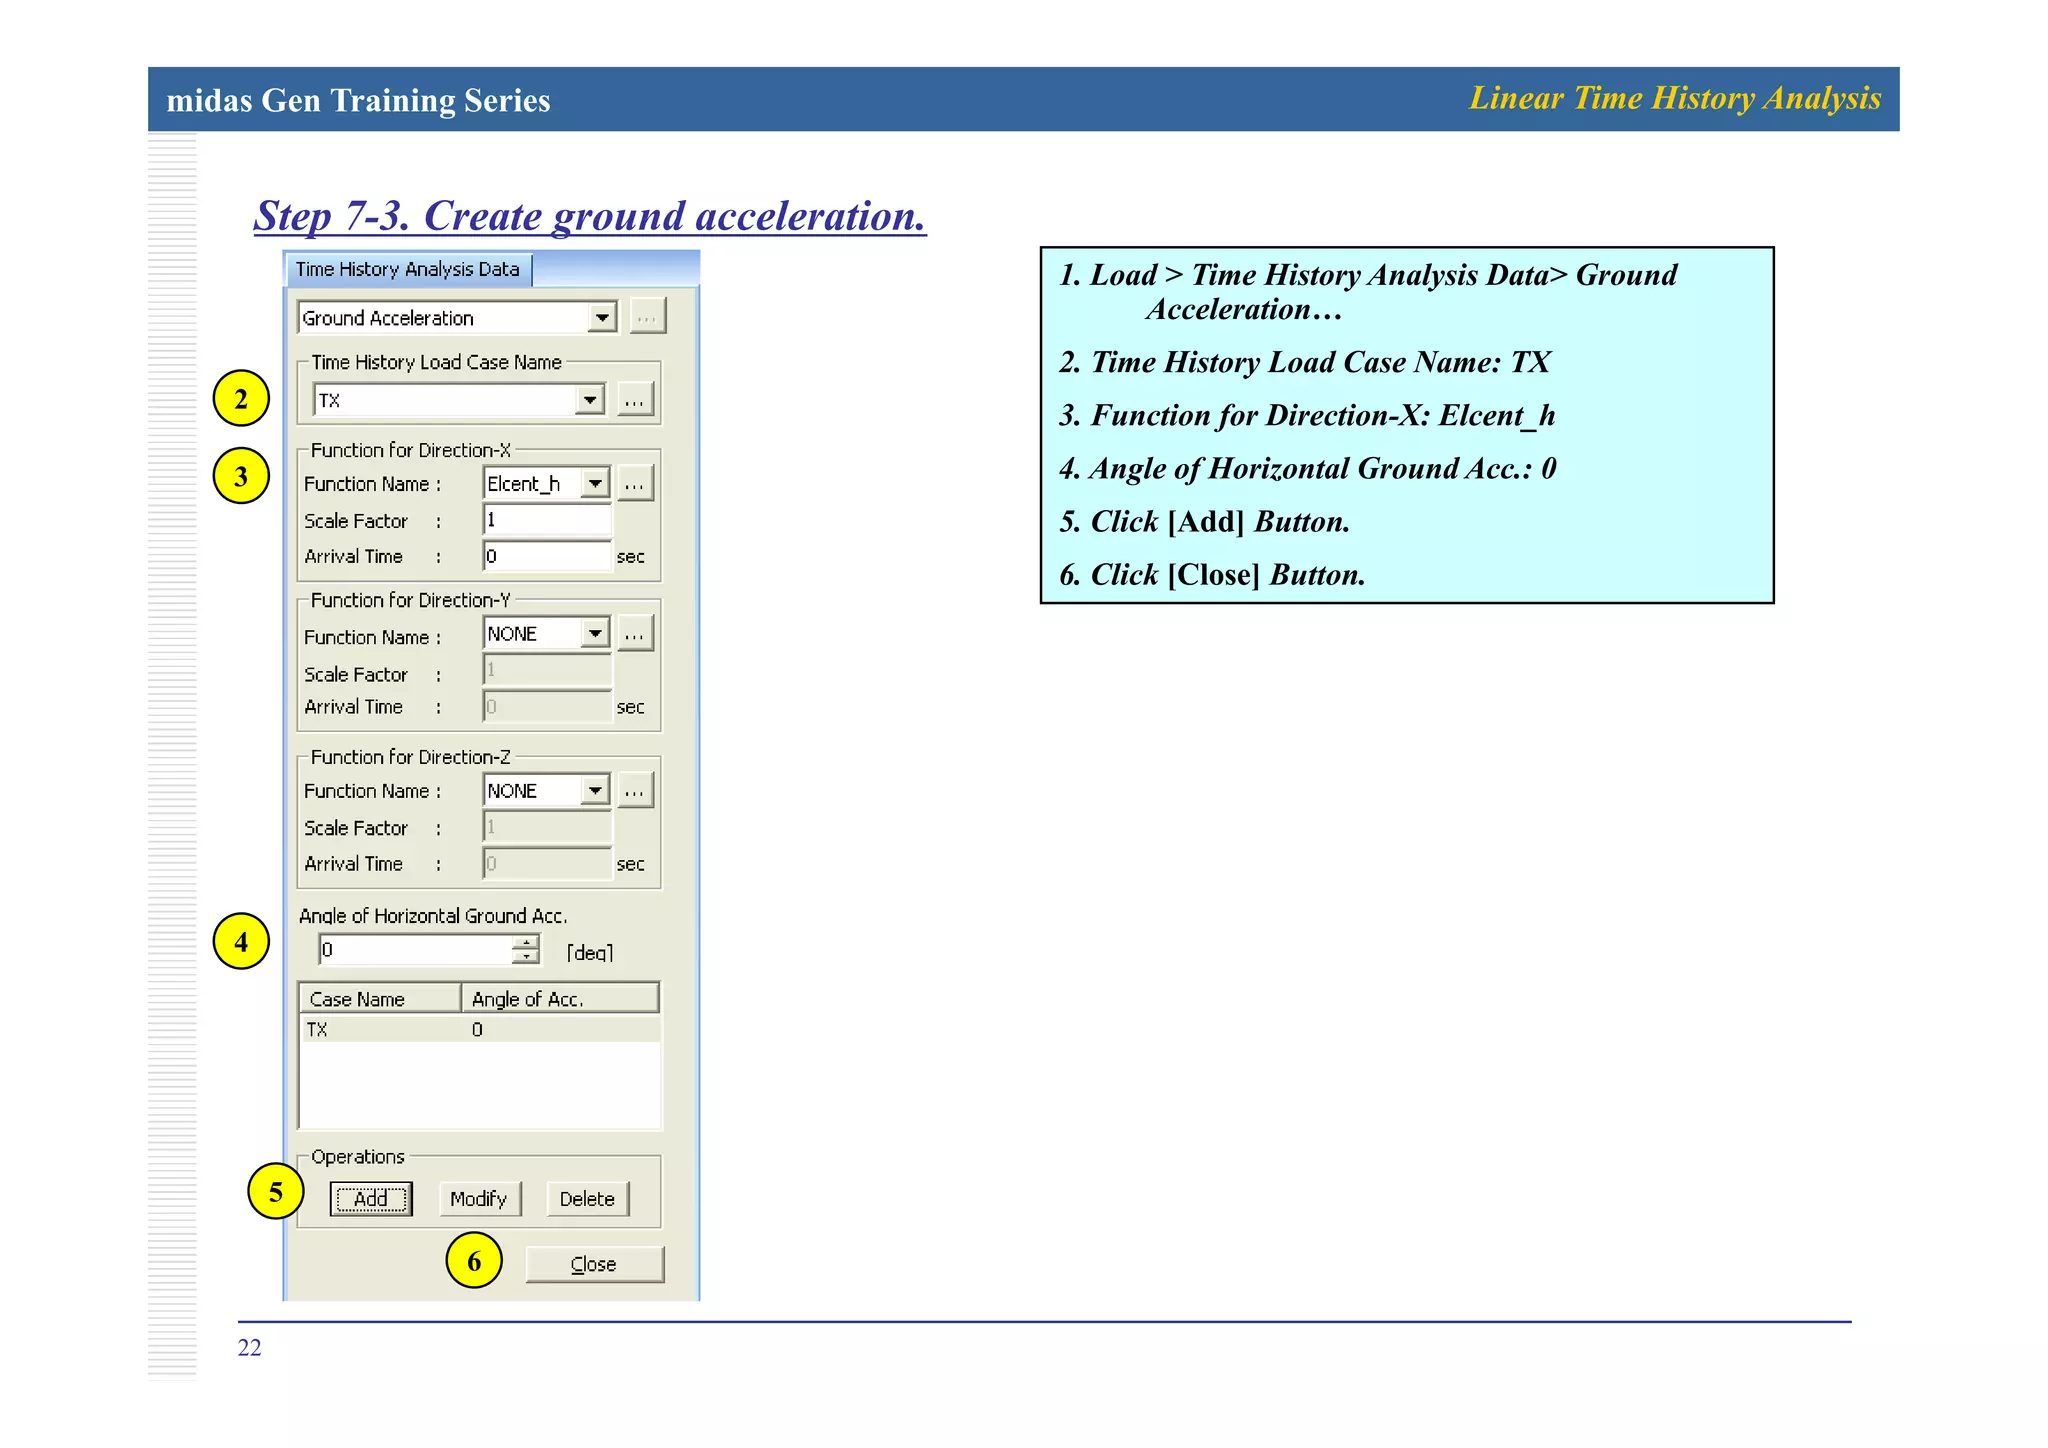The image size is (2048, 1448).
Task: Click the Delete button in Operations
Action: coord(587,1199)
